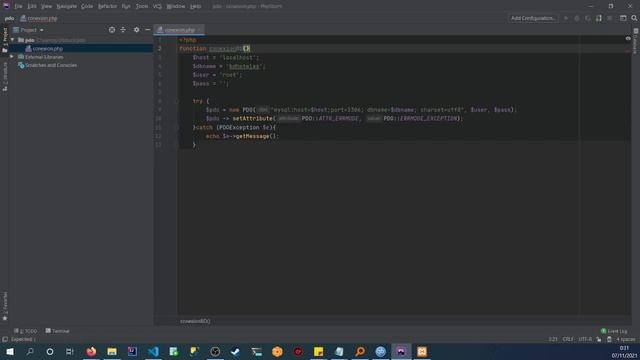Click the CRLF line separator selector
The height and width of the screenshot is (360, 640).
(568, 339)
